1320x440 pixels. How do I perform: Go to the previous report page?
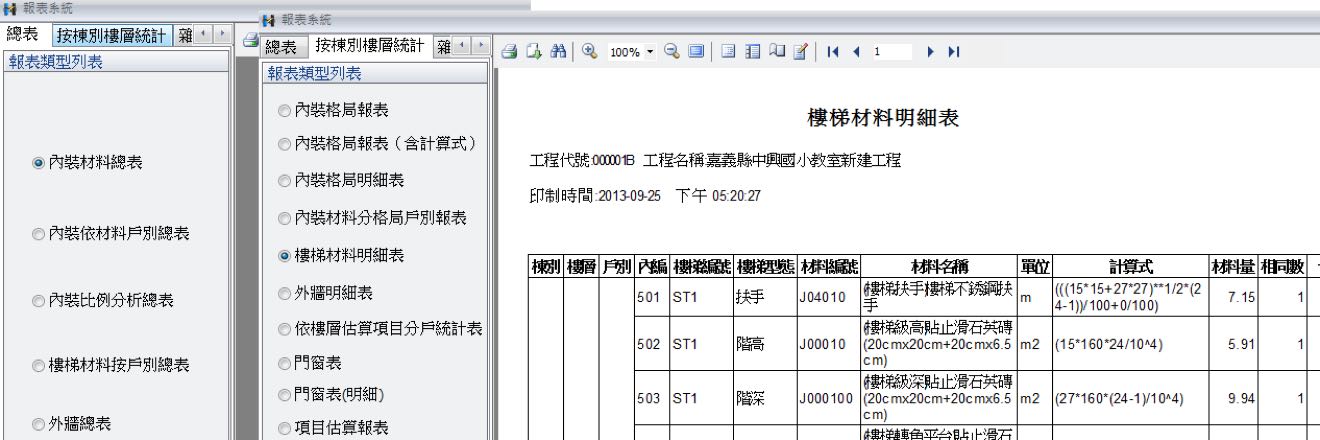point(856,51)
